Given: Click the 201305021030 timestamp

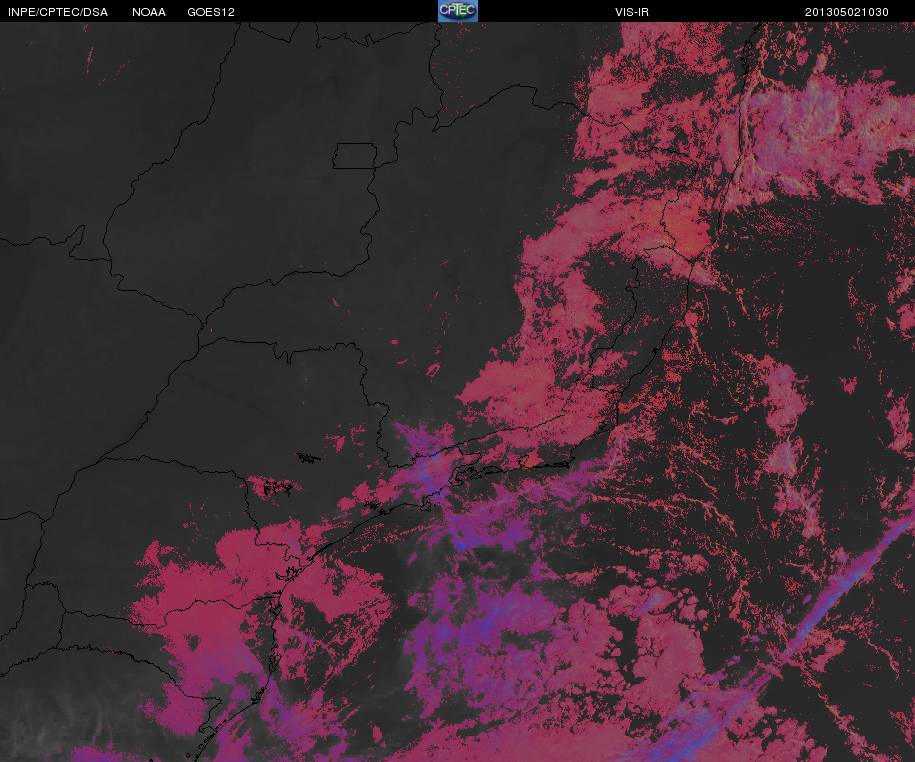Looking at the screenshot, I should pos(847,12).
